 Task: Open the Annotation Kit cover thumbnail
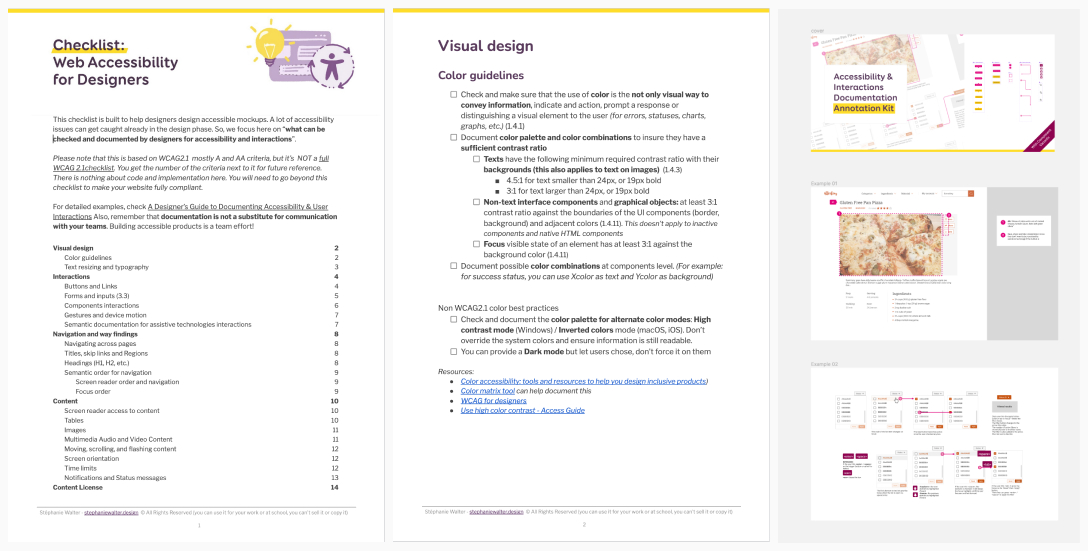pyautogui.click(x=932, y=93)
